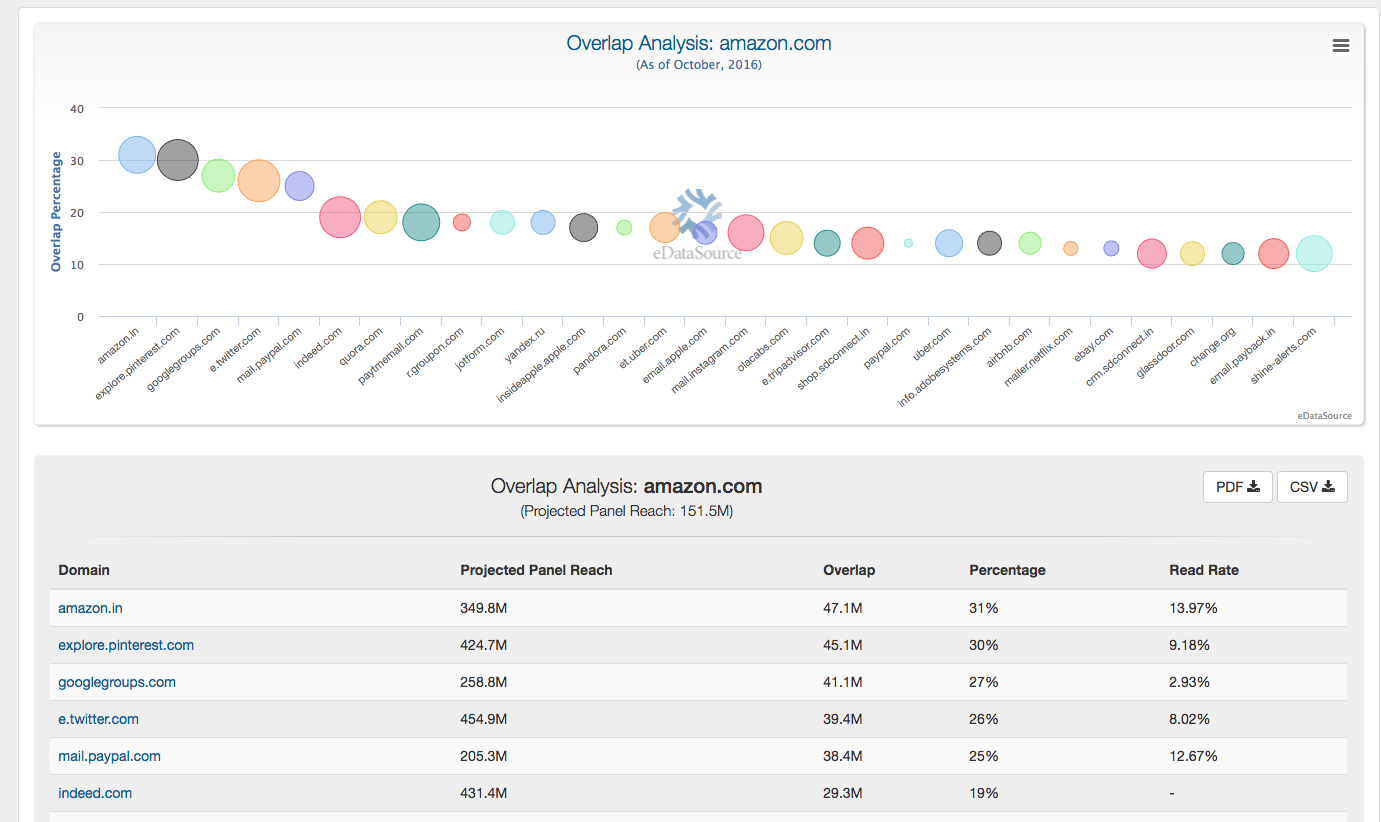
Task: Click the mailer.netflix.com orange bubble
Action: pos(1070,248)
